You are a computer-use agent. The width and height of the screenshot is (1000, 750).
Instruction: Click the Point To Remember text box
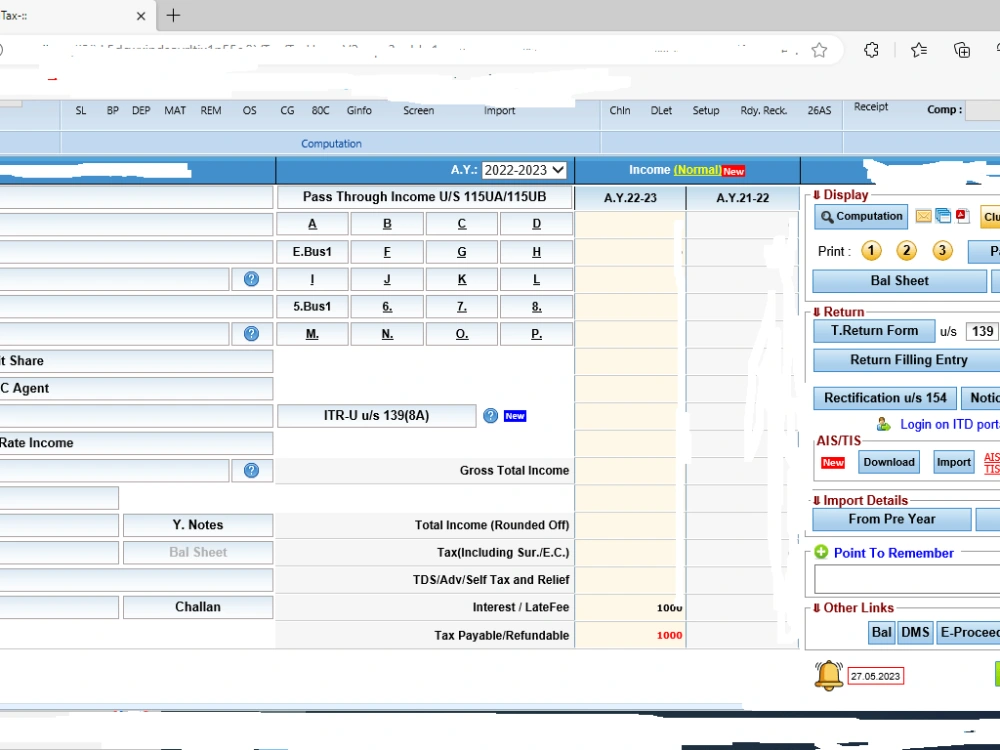[x=907, y=580]
